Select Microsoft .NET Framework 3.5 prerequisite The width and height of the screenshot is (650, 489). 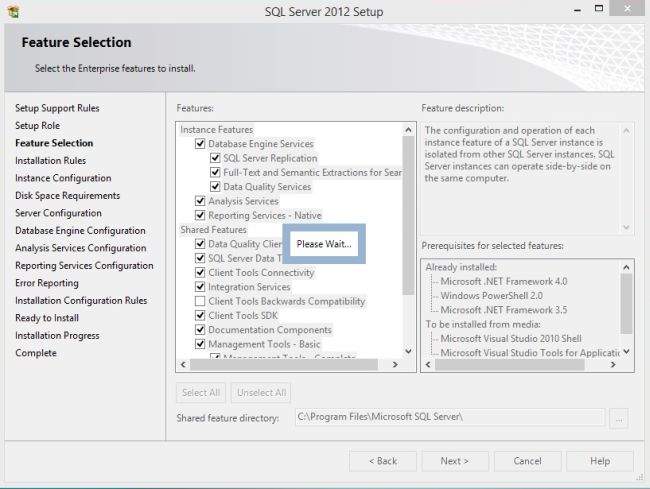point(504,310)
